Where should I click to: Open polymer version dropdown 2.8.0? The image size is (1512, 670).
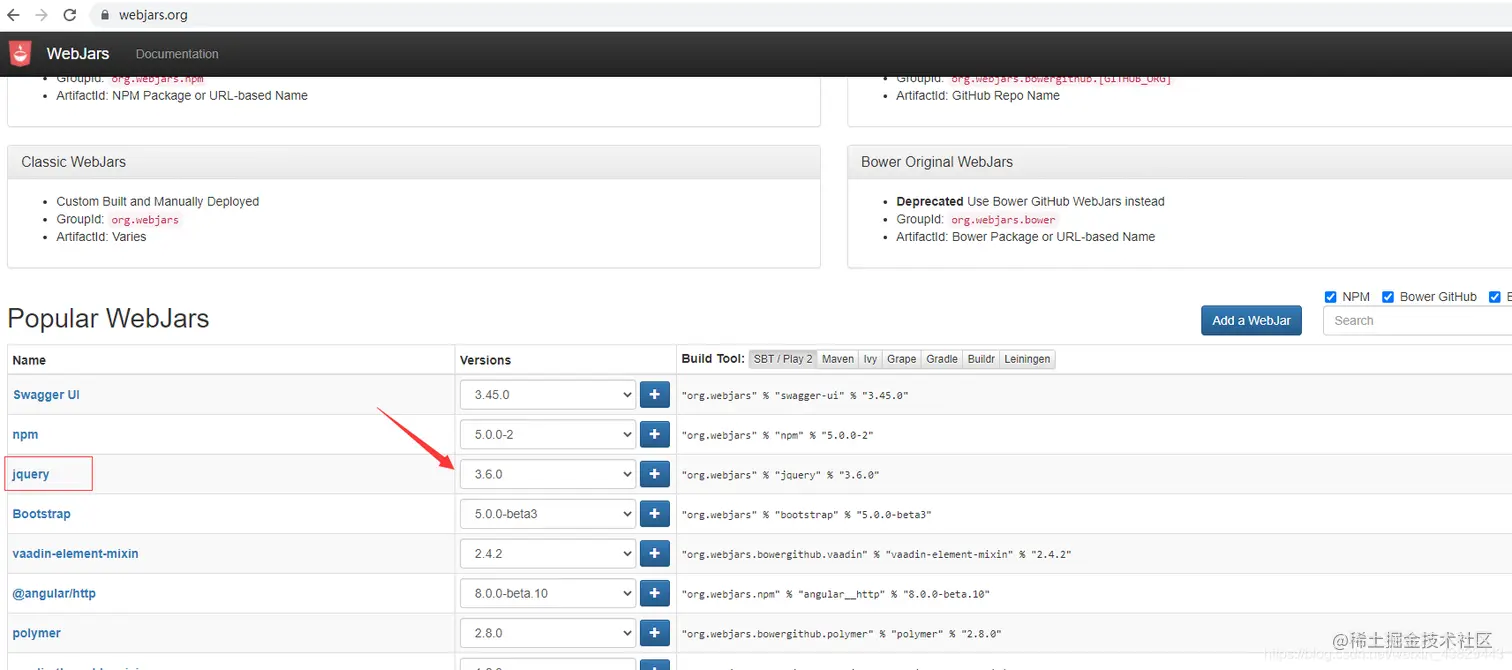[548, 633]
